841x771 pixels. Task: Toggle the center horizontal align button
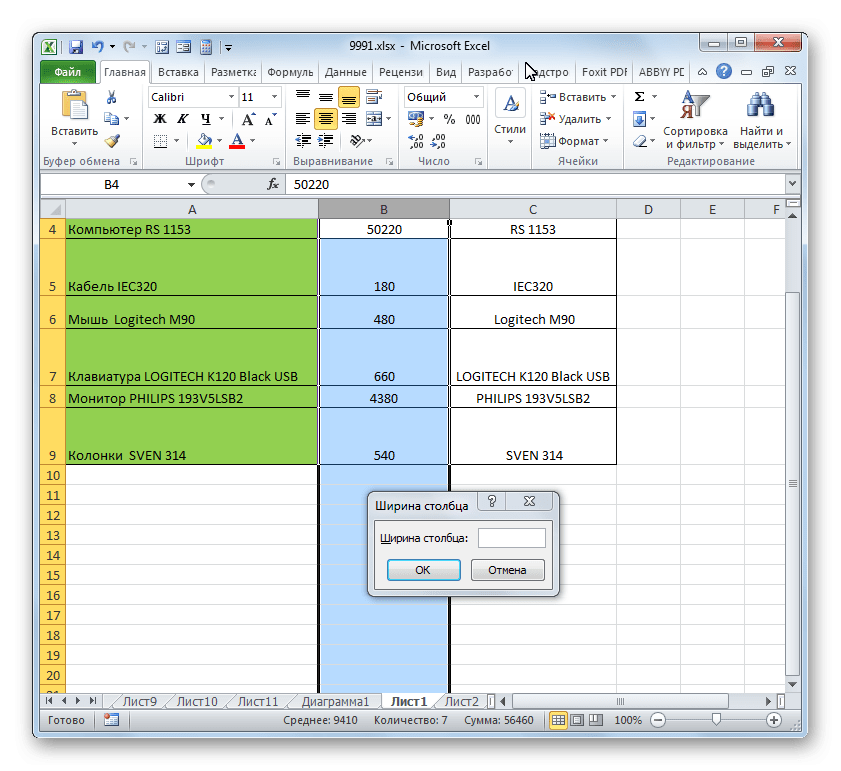click(x=326, y=119)
